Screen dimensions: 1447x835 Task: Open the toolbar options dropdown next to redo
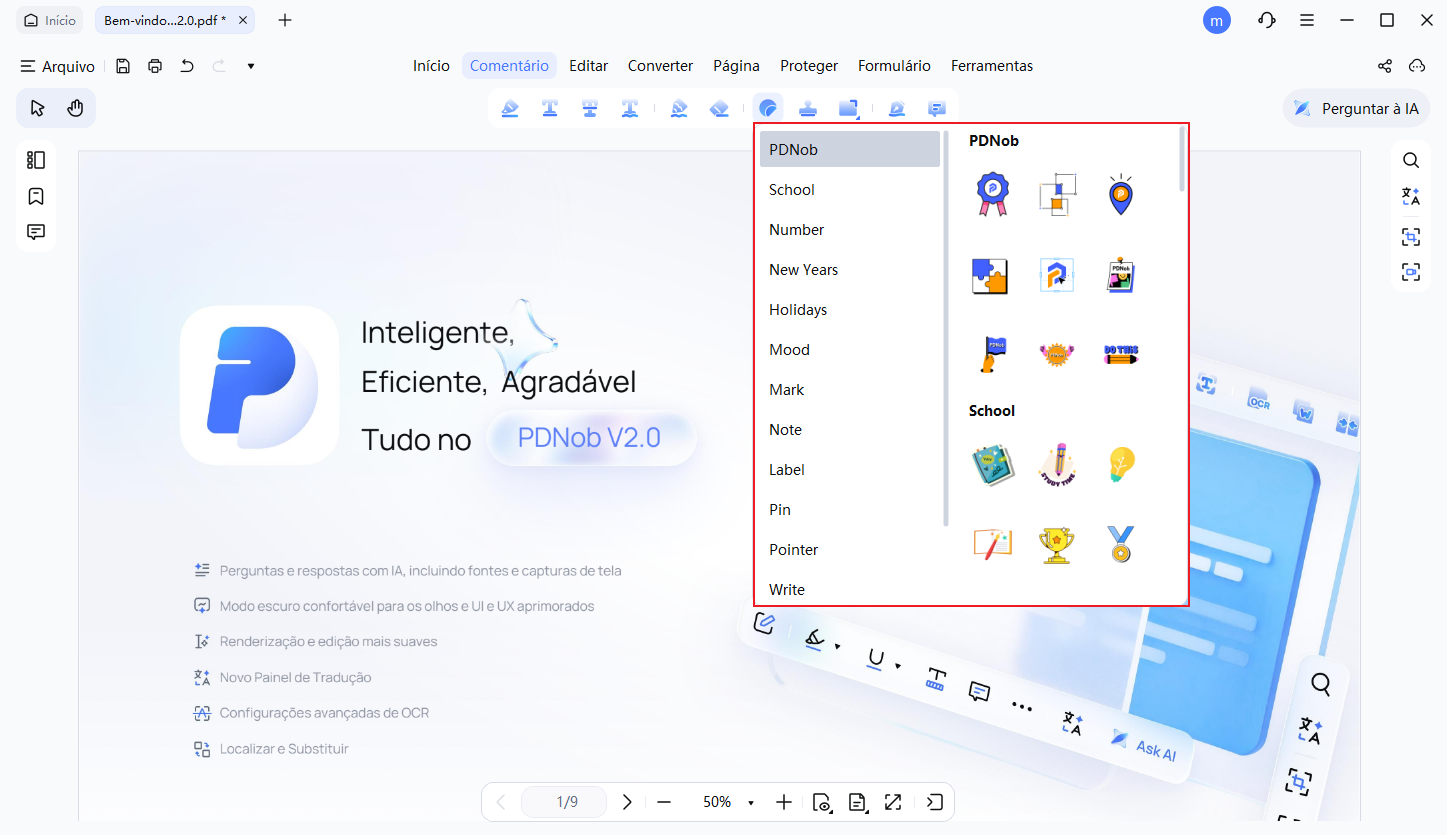[250, 65]
